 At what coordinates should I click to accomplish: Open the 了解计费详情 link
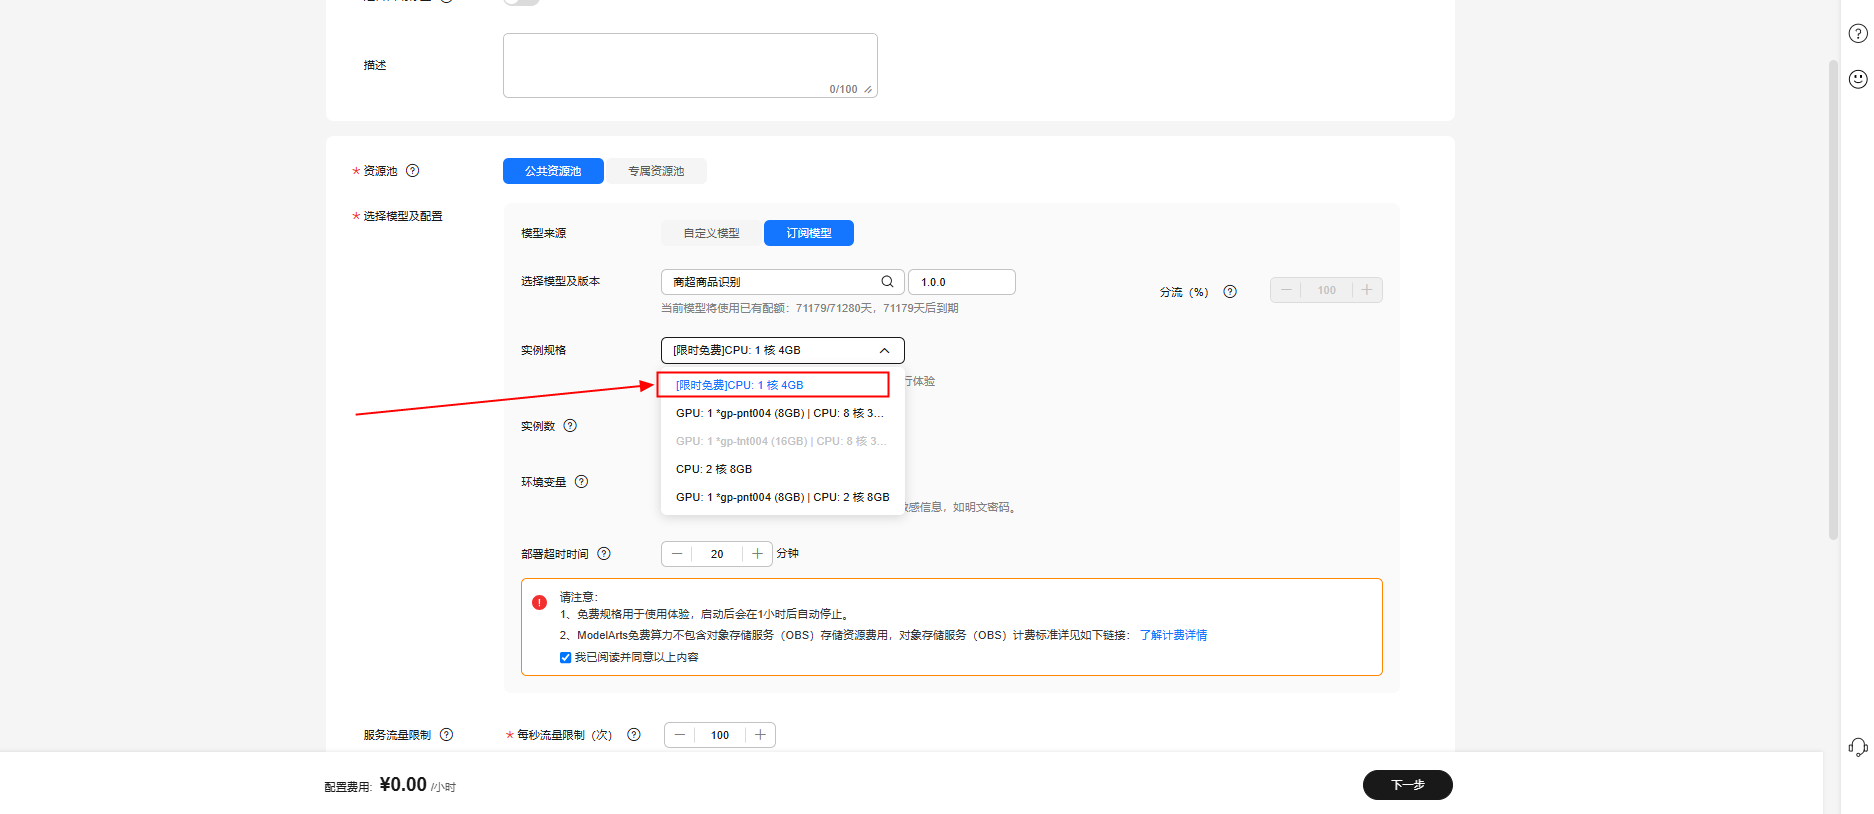click(1173, 636)
